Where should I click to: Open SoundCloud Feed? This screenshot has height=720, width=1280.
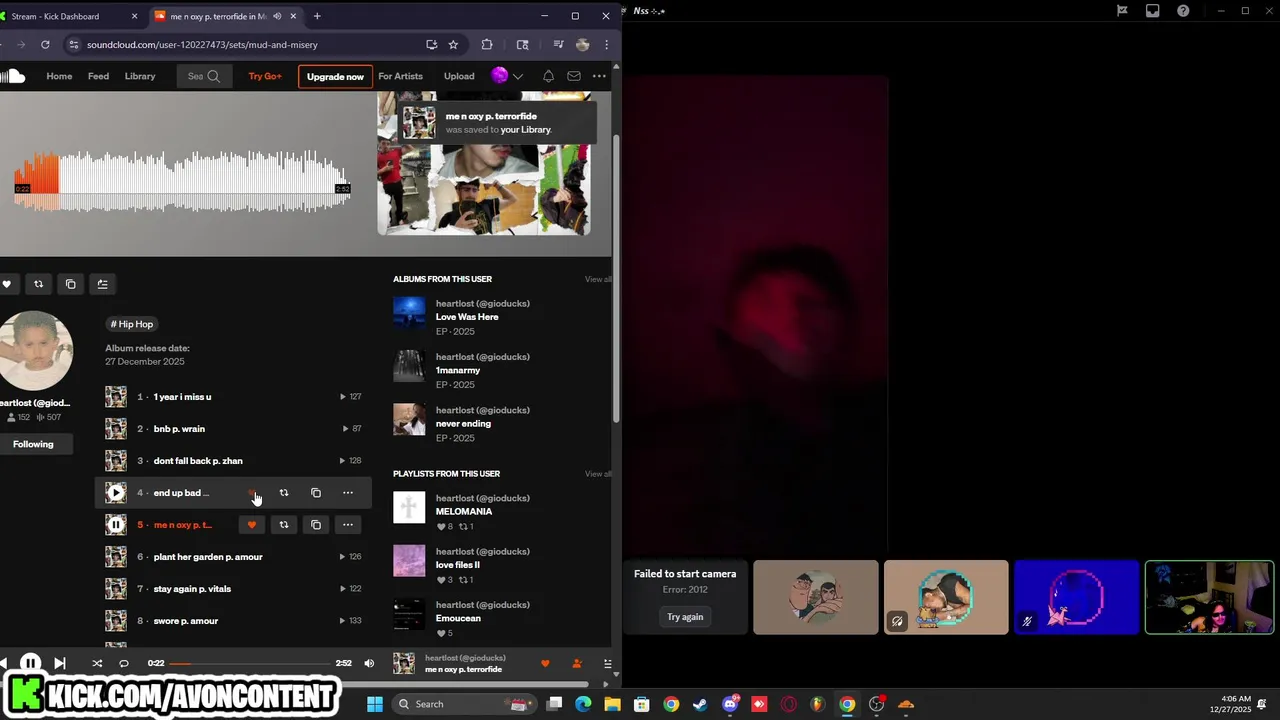[98, 76]
